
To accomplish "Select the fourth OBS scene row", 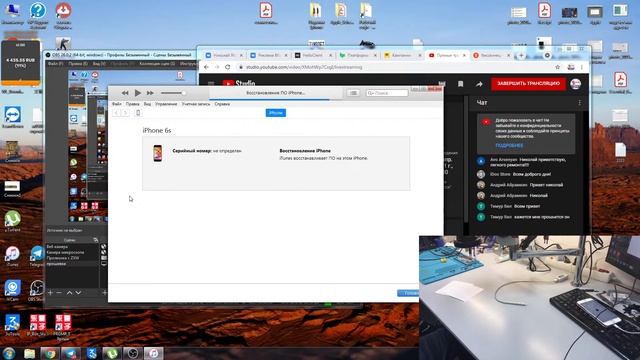I will [72, 264].
